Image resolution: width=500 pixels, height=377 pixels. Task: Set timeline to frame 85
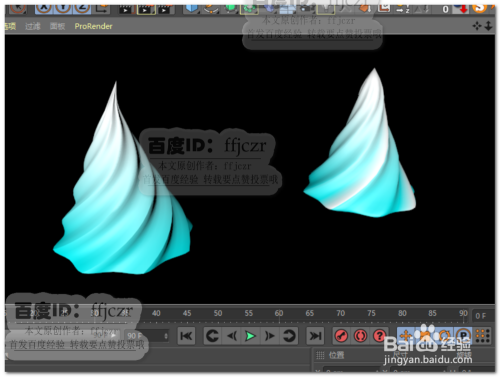432,313
